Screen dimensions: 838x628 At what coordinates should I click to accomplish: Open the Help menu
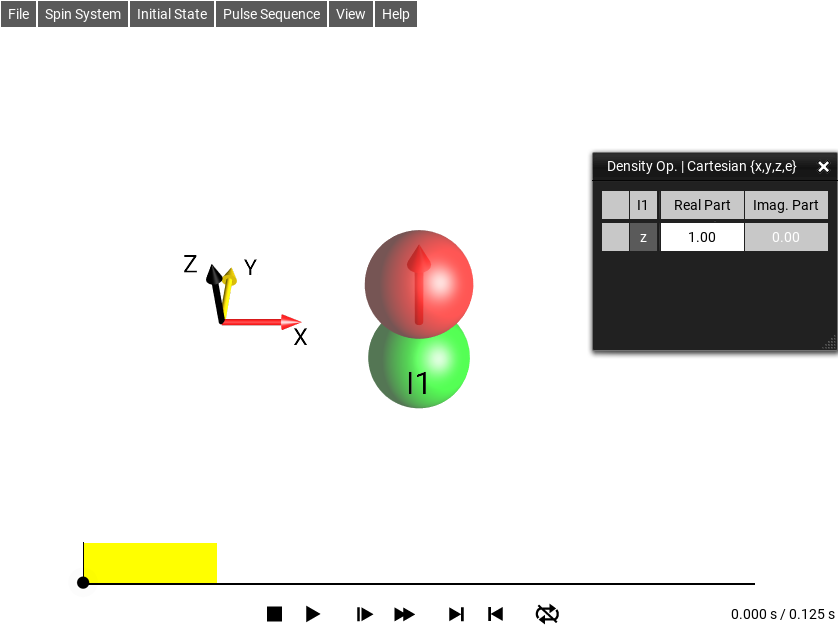(x=396, y=14)
